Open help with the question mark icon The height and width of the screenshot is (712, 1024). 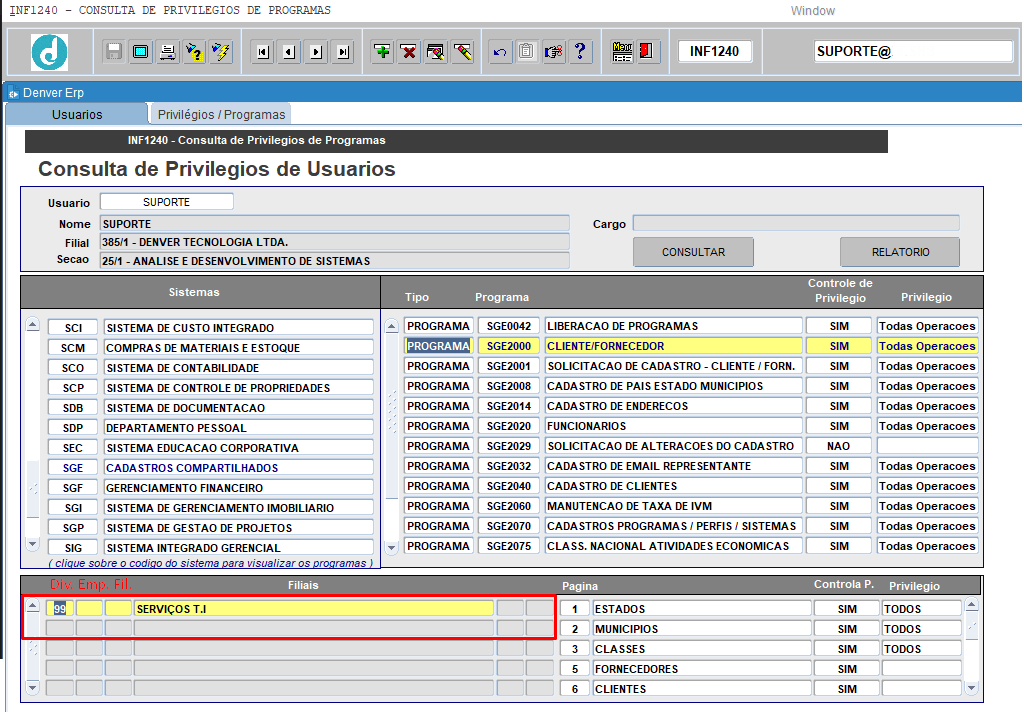[580, 52]
